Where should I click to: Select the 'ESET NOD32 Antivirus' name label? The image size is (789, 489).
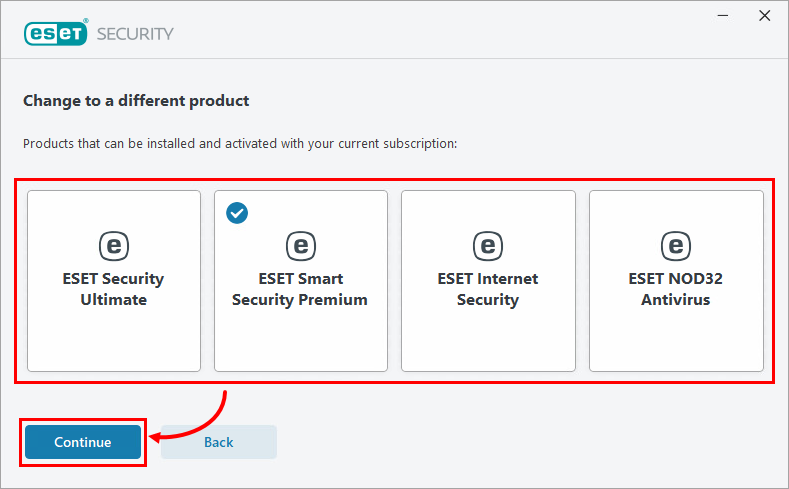click(675, 289)
